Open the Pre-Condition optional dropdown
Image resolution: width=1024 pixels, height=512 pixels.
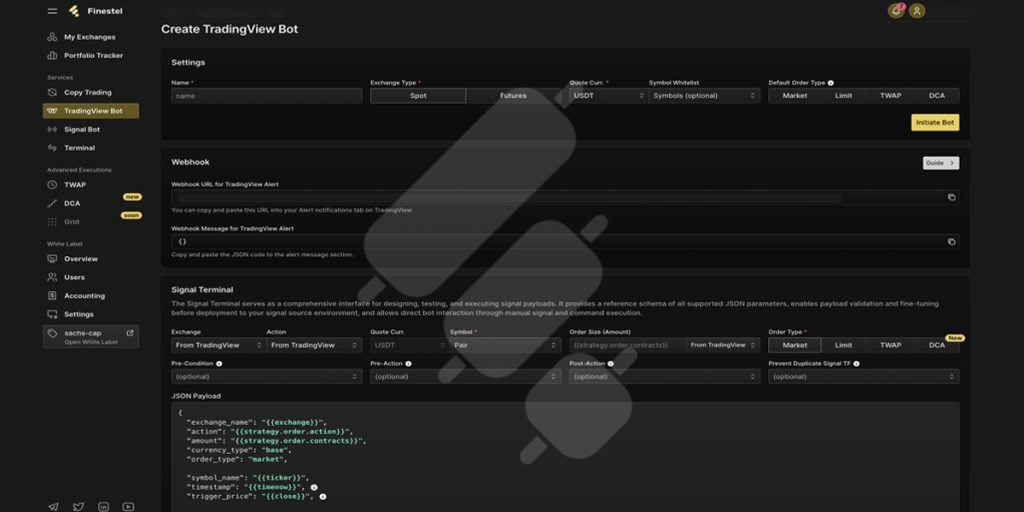tap(266, 377)
